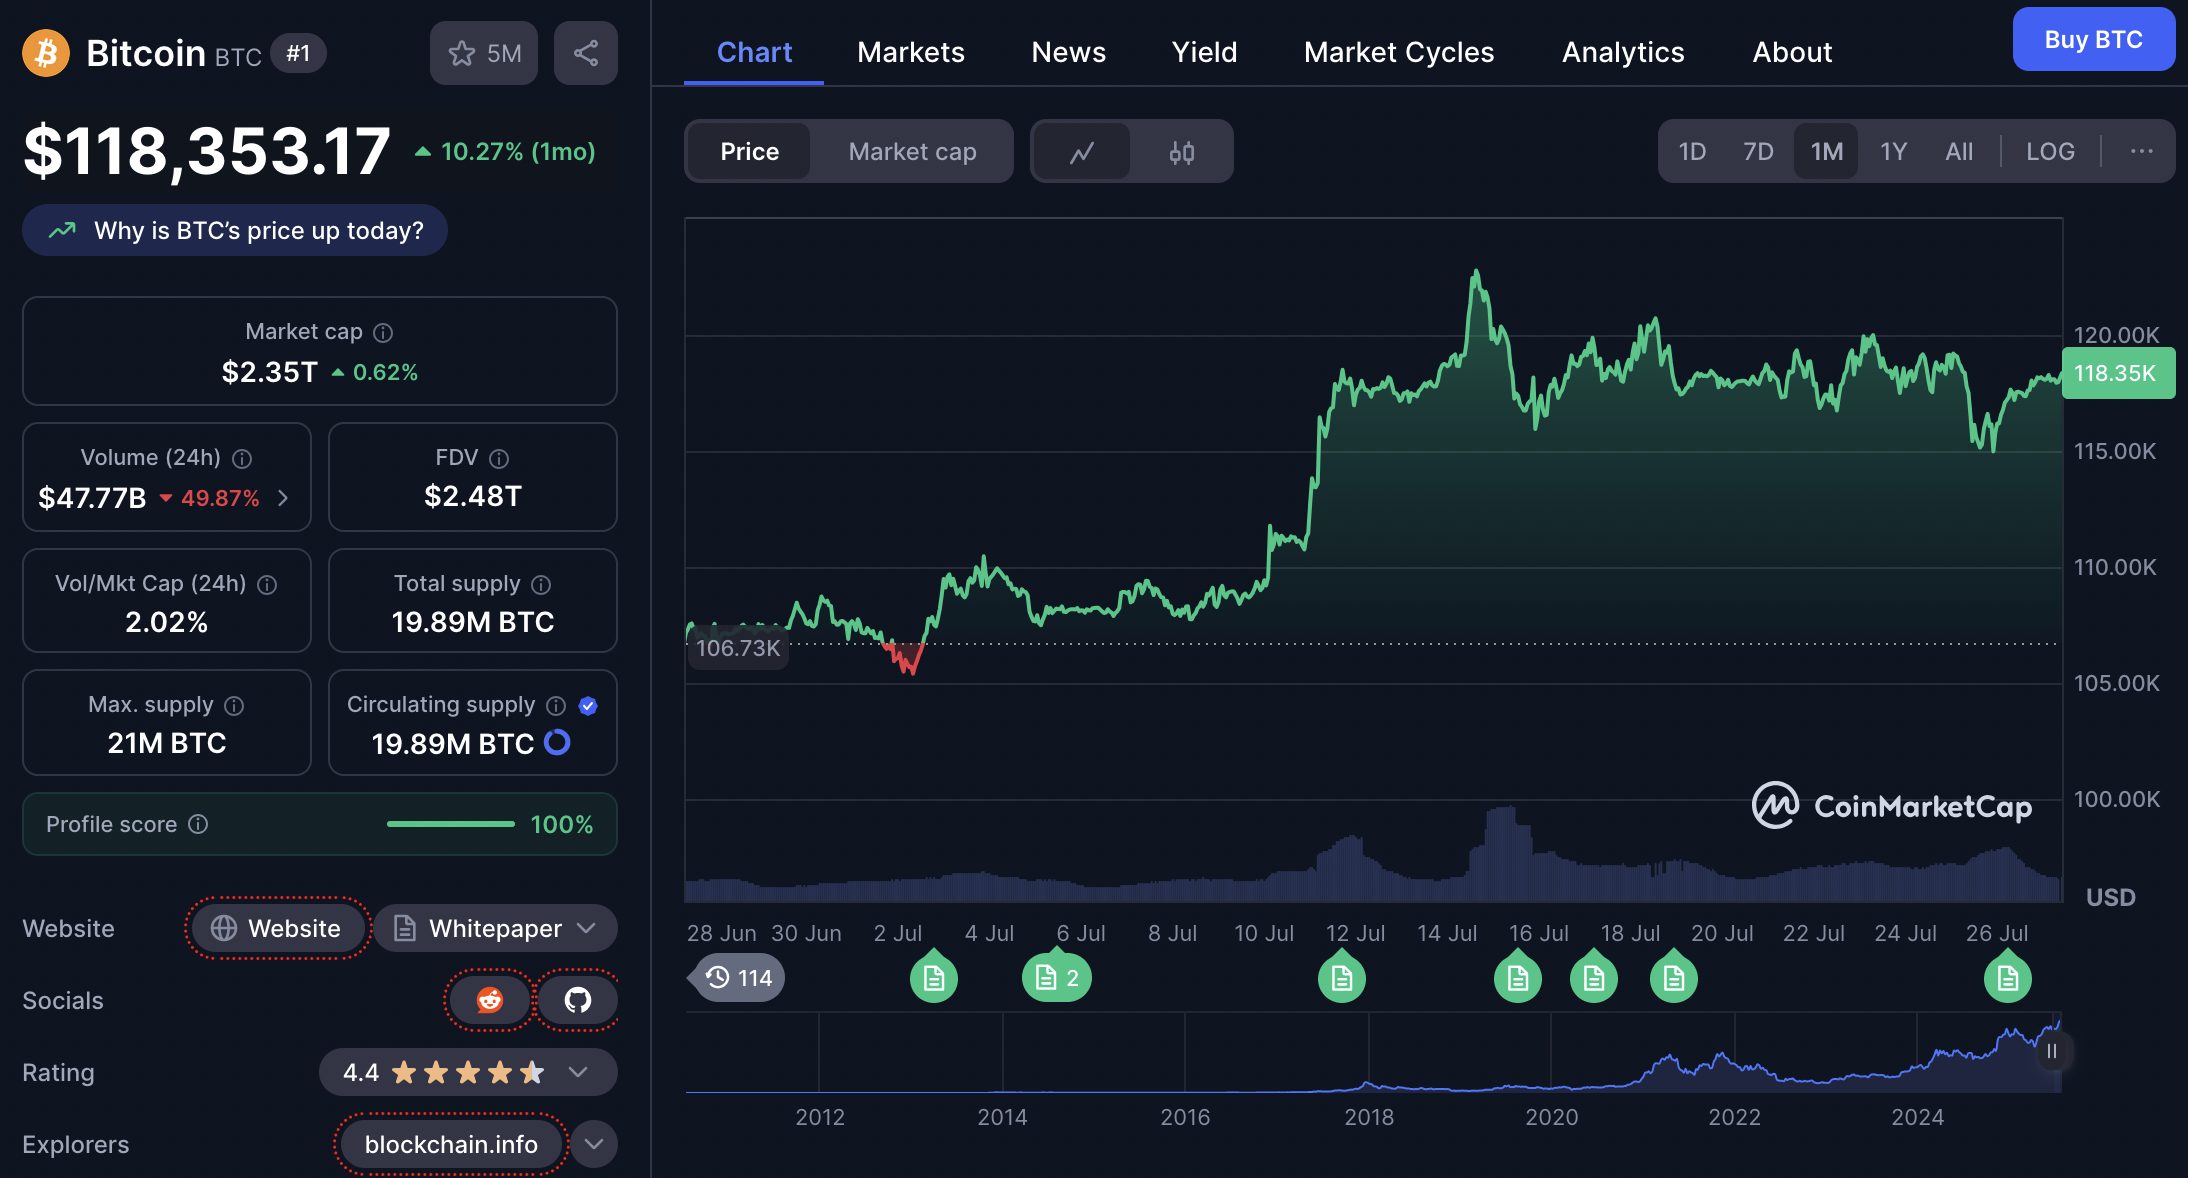Click the 118.35K current price label
Screen dimensions: 2188x1178
pos(2118,373)
